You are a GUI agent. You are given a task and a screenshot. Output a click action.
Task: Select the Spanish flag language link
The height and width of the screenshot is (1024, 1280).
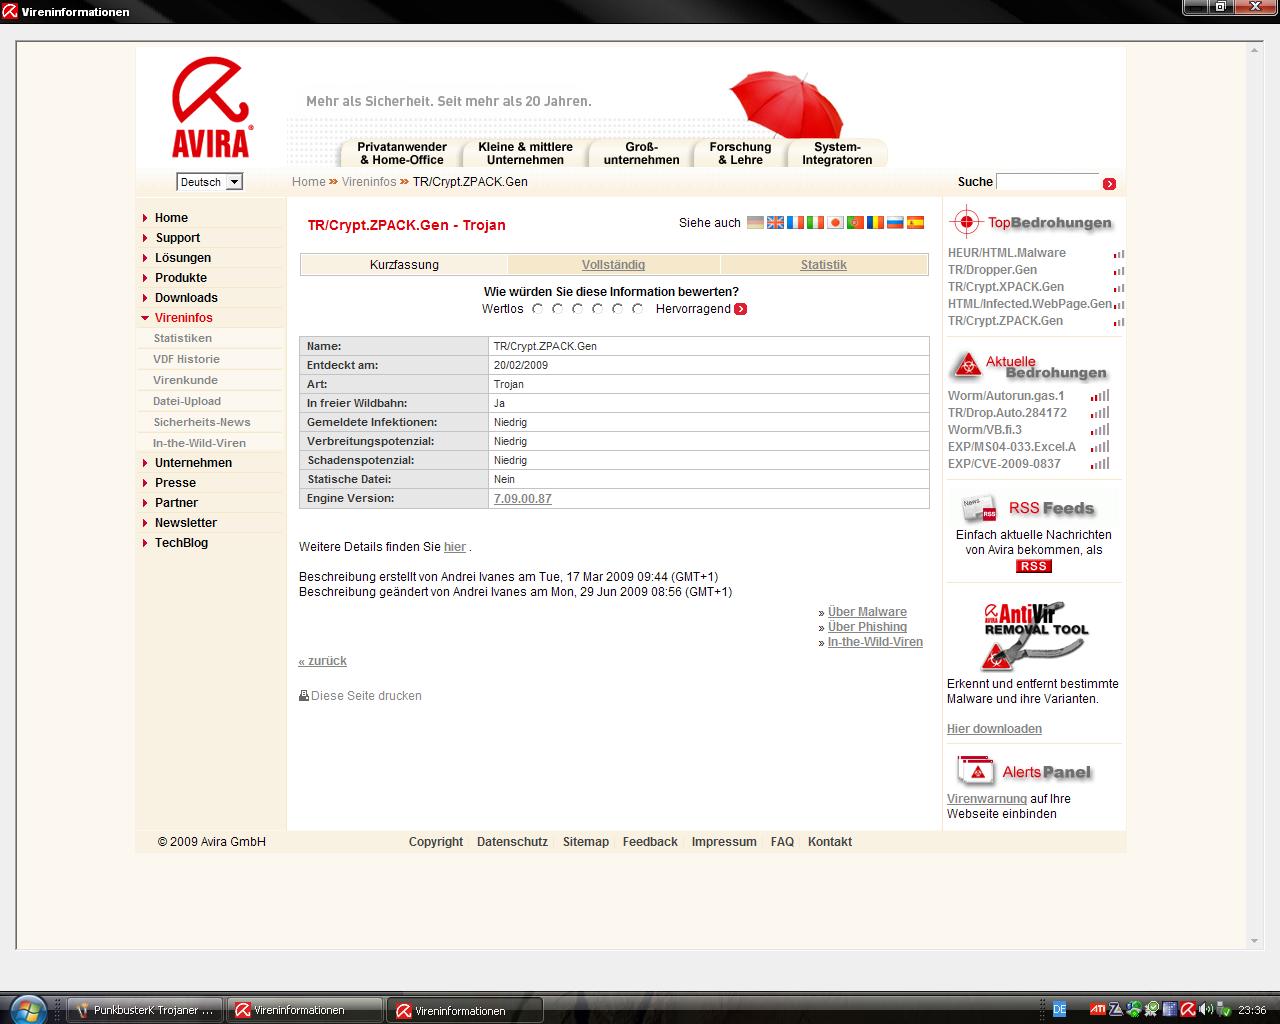[x=915, y=223]
